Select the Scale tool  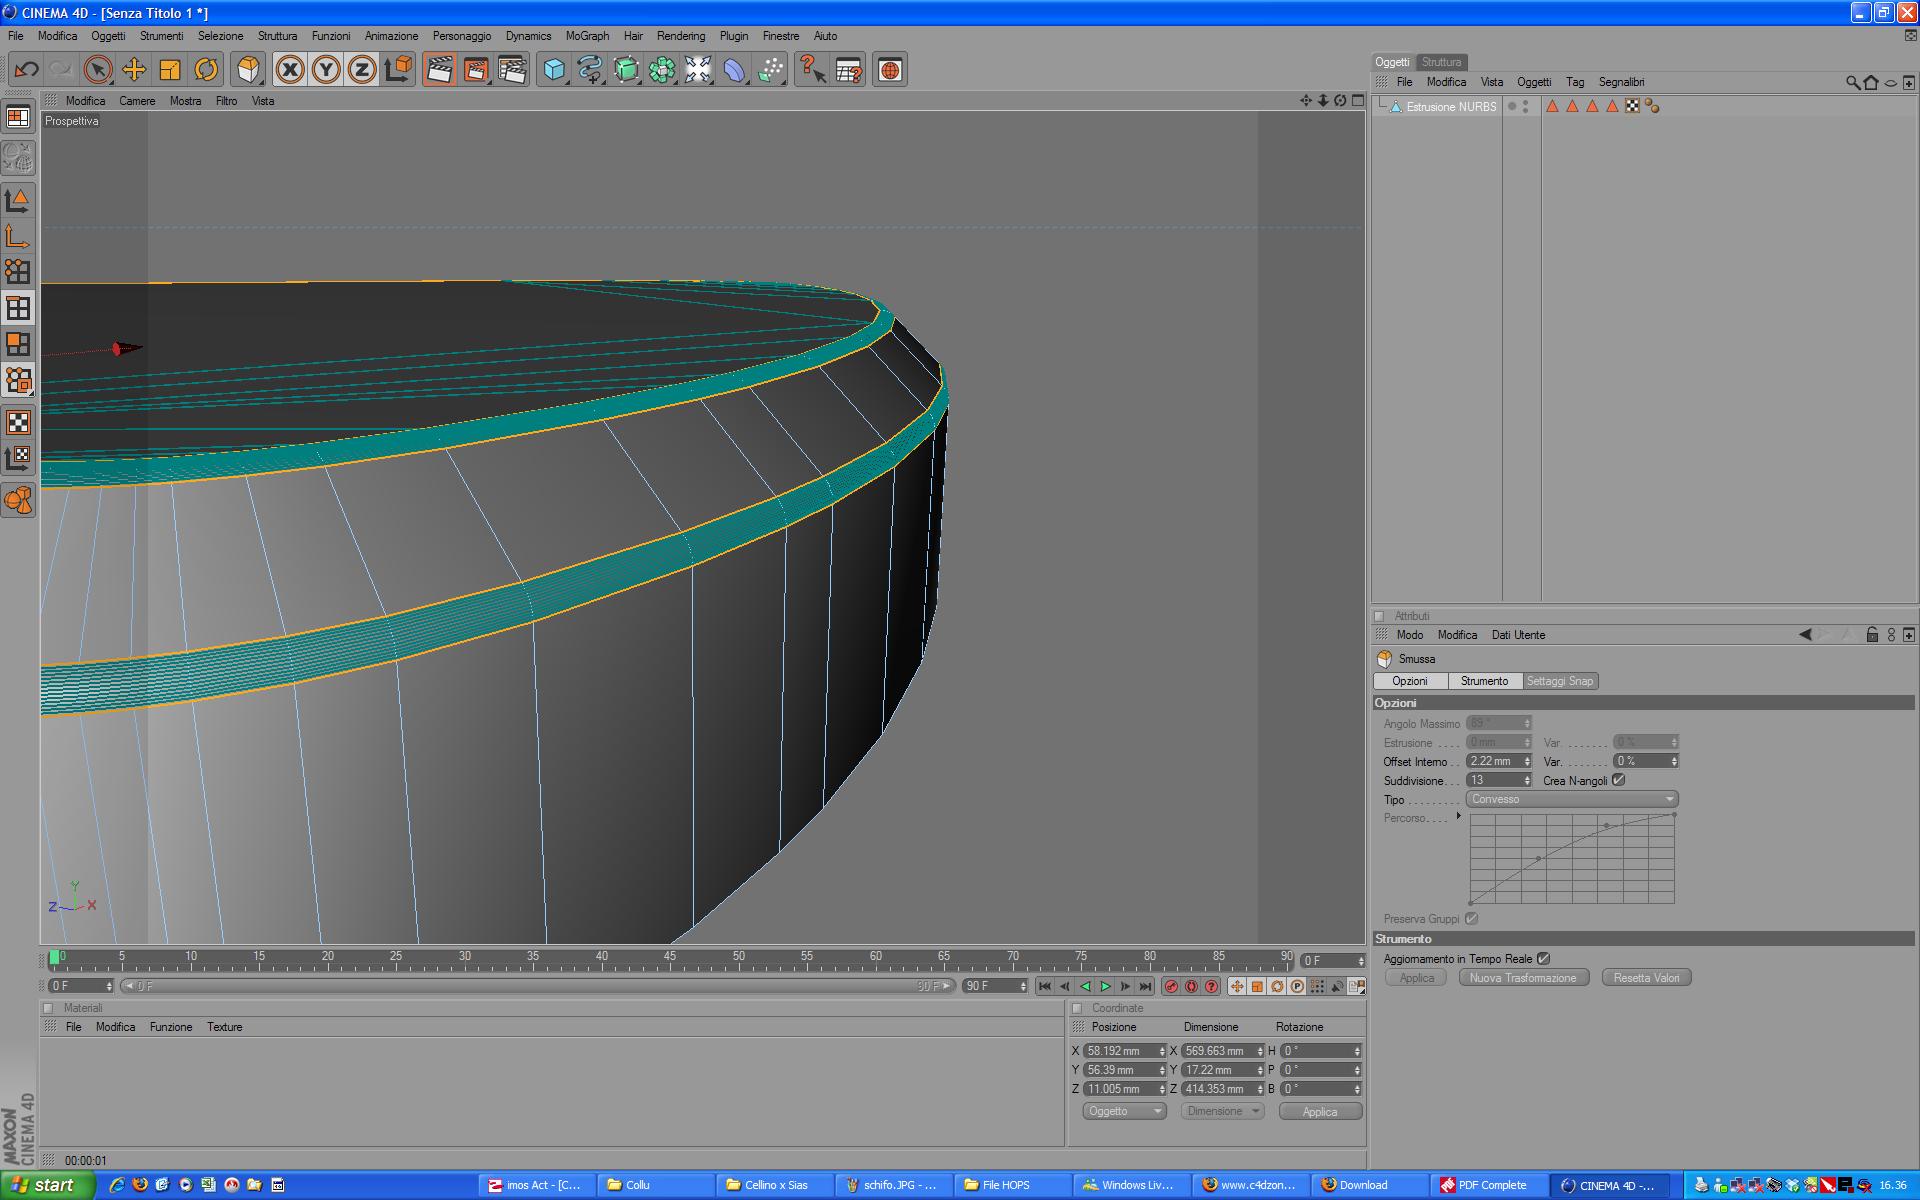pos(170,70)
